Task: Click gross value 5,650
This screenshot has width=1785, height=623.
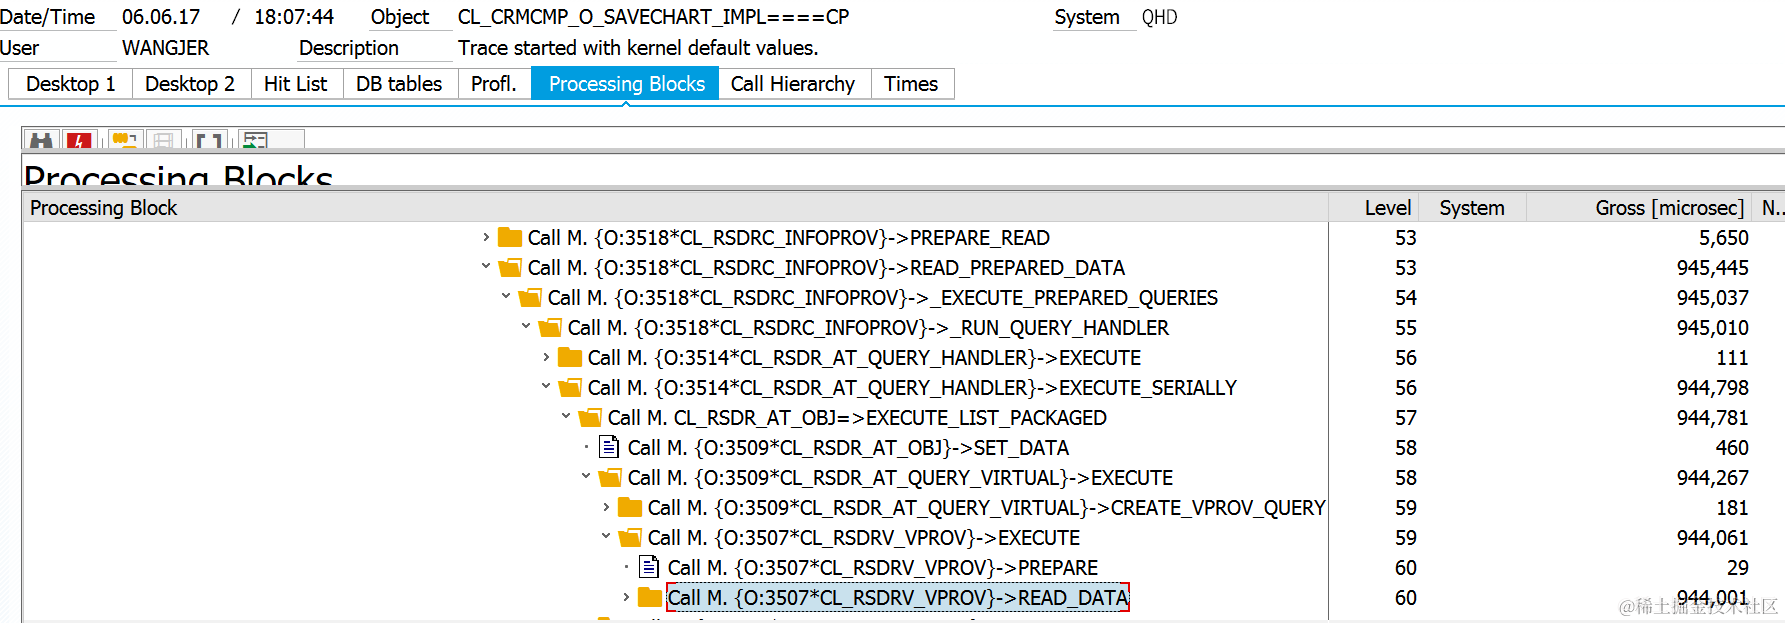Action: 1723,238
